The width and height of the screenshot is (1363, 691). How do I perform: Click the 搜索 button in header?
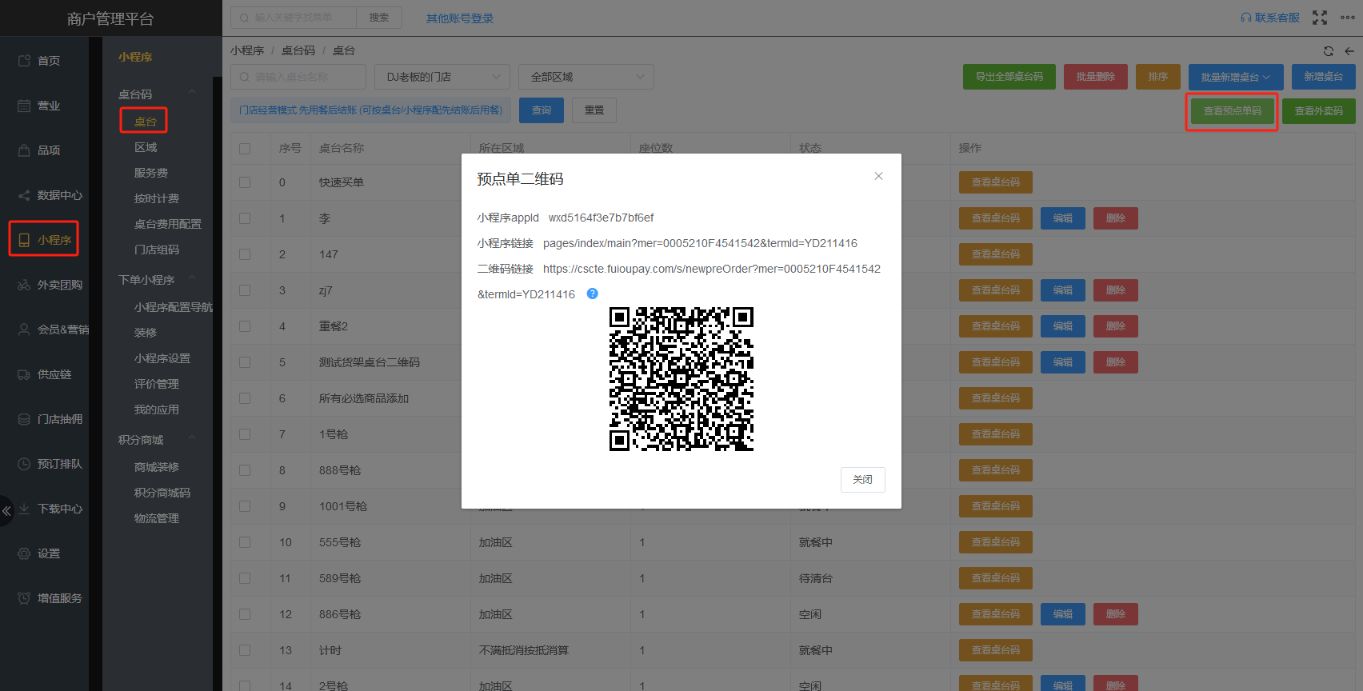[379, 18]
